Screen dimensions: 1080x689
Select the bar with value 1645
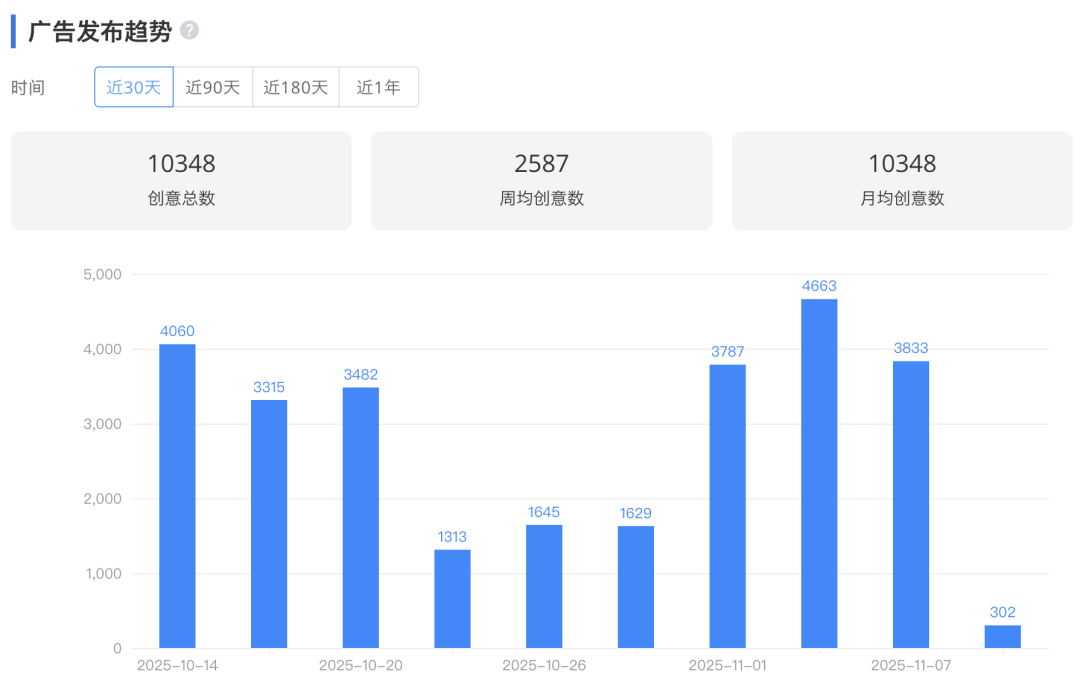click(x=544, y=587)
